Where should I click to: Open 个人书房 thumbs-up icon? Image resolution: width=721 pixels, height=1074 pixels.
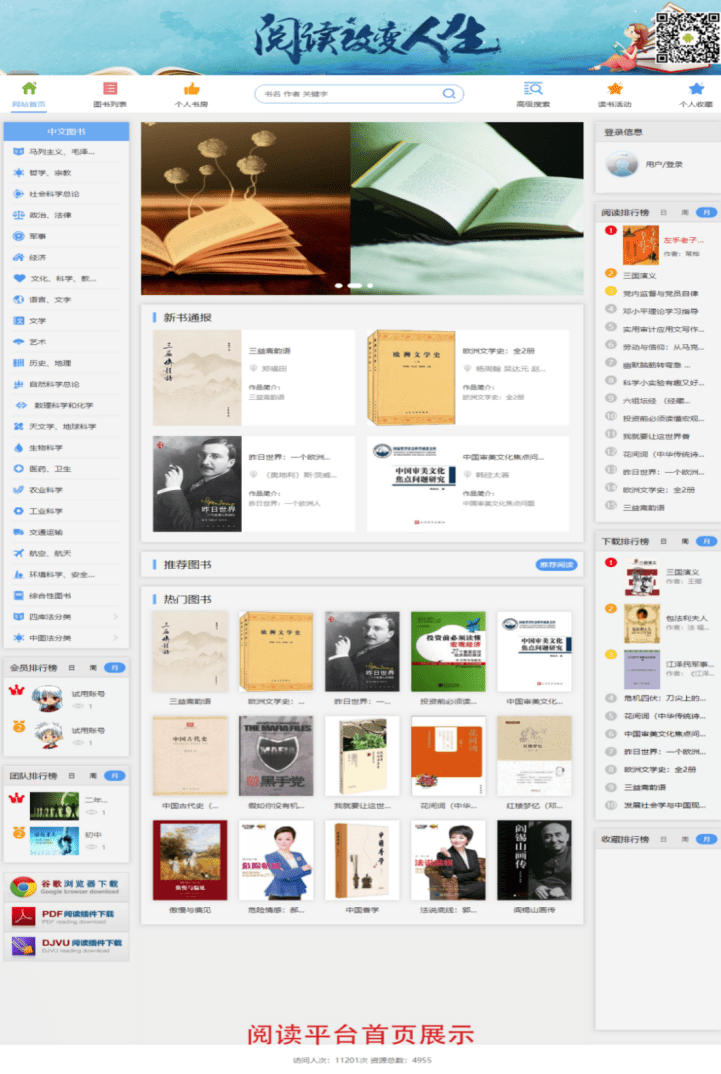[191, 88]
